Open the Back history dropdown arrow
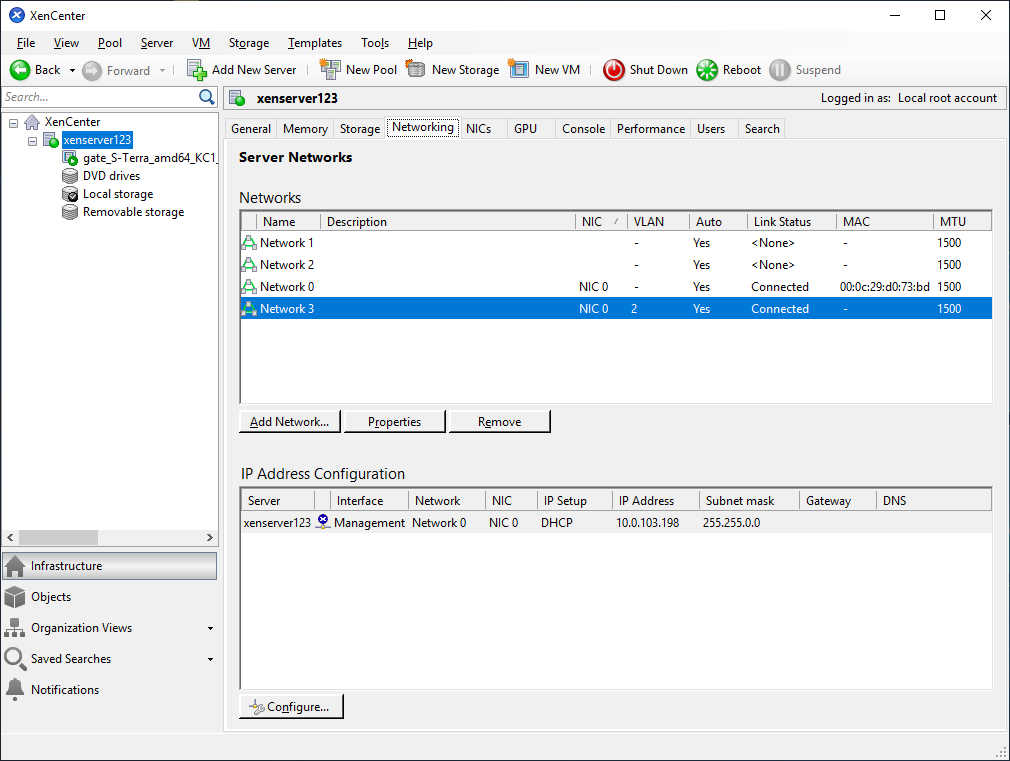The width and height of the screenshot is (1010, 761). tap(72, 70)
